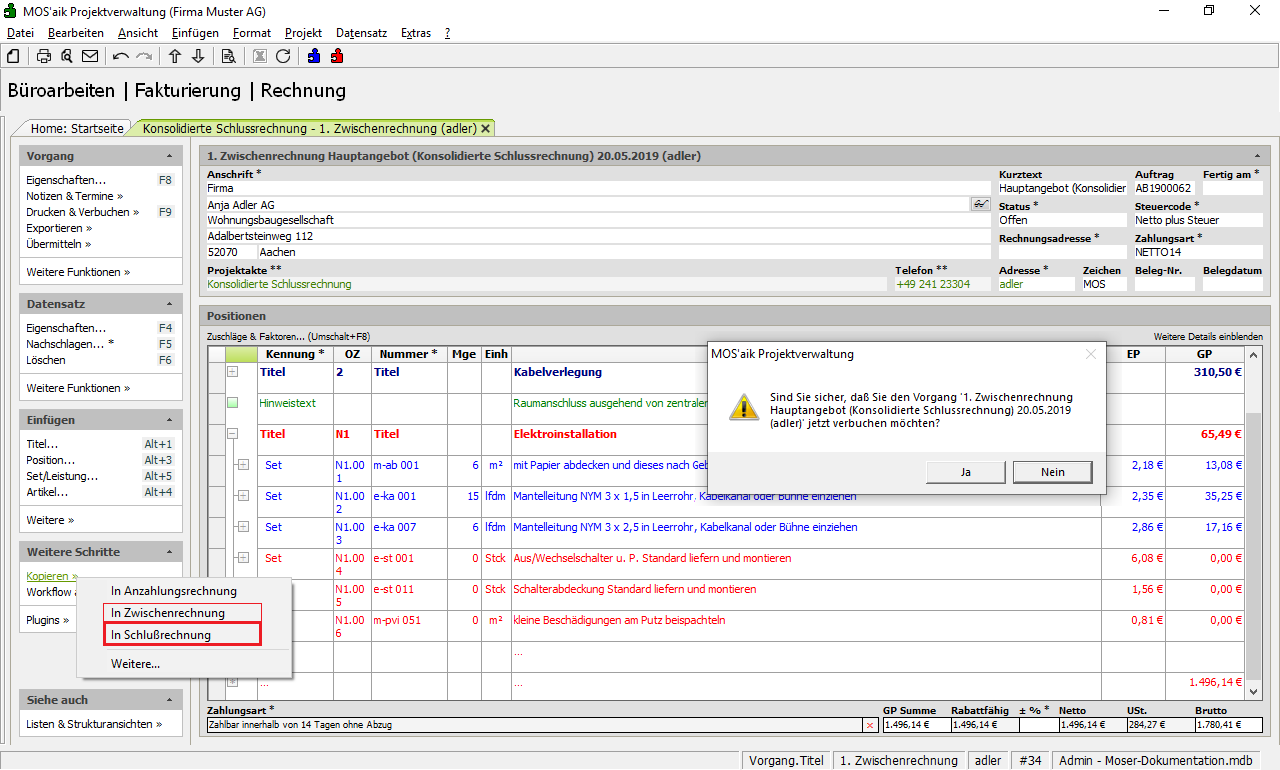Click the positions table scrollbar down arrow
1280x770 pixels.
click(x=1254, y=691)
